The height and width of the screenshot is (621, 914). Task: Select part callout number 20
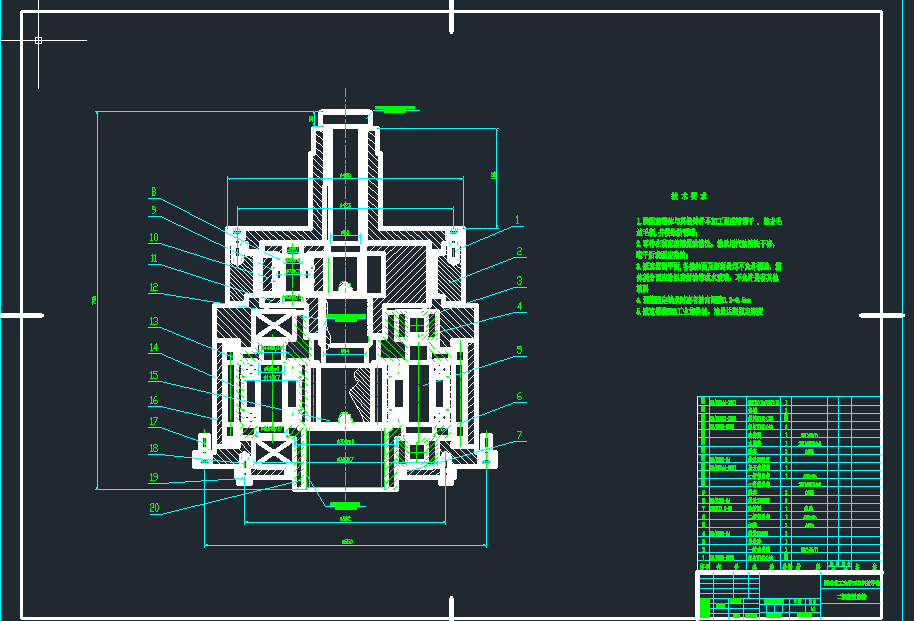coord(154,508)
